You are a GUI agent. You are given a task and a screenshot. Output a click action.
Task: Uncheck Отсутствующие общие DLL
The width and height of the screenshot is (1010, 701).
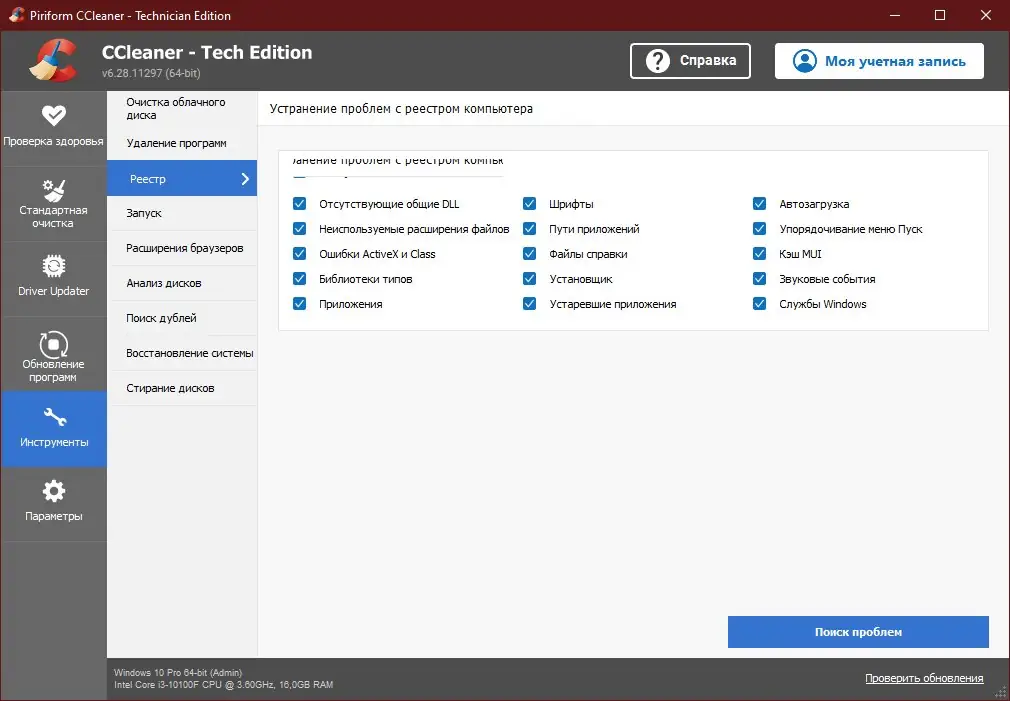[x=299, y=203]
